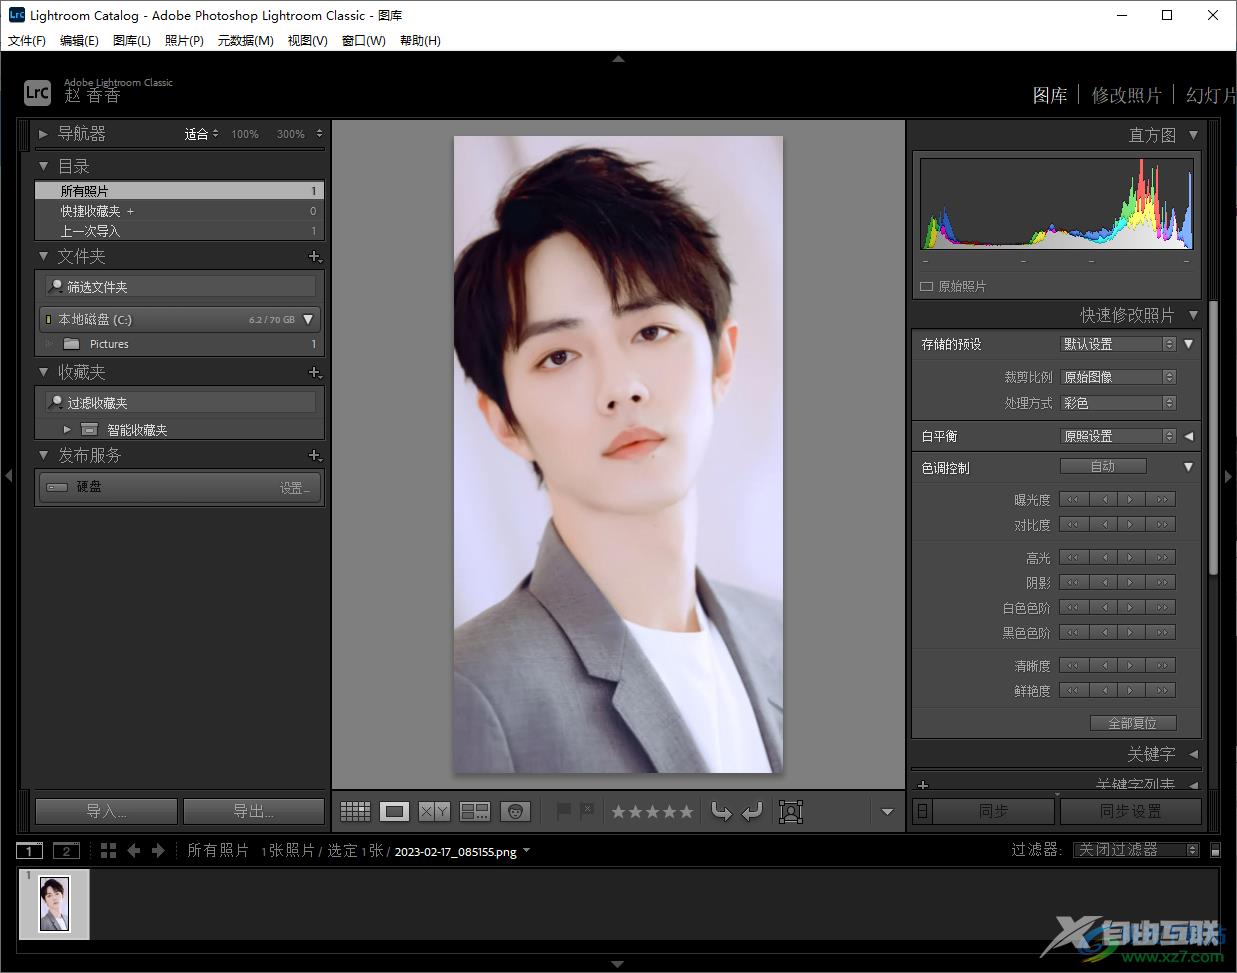Viewport: 1237px width, 973px height.
Task: Collapse the 目录 panel
Action: (x=43, y=166)
